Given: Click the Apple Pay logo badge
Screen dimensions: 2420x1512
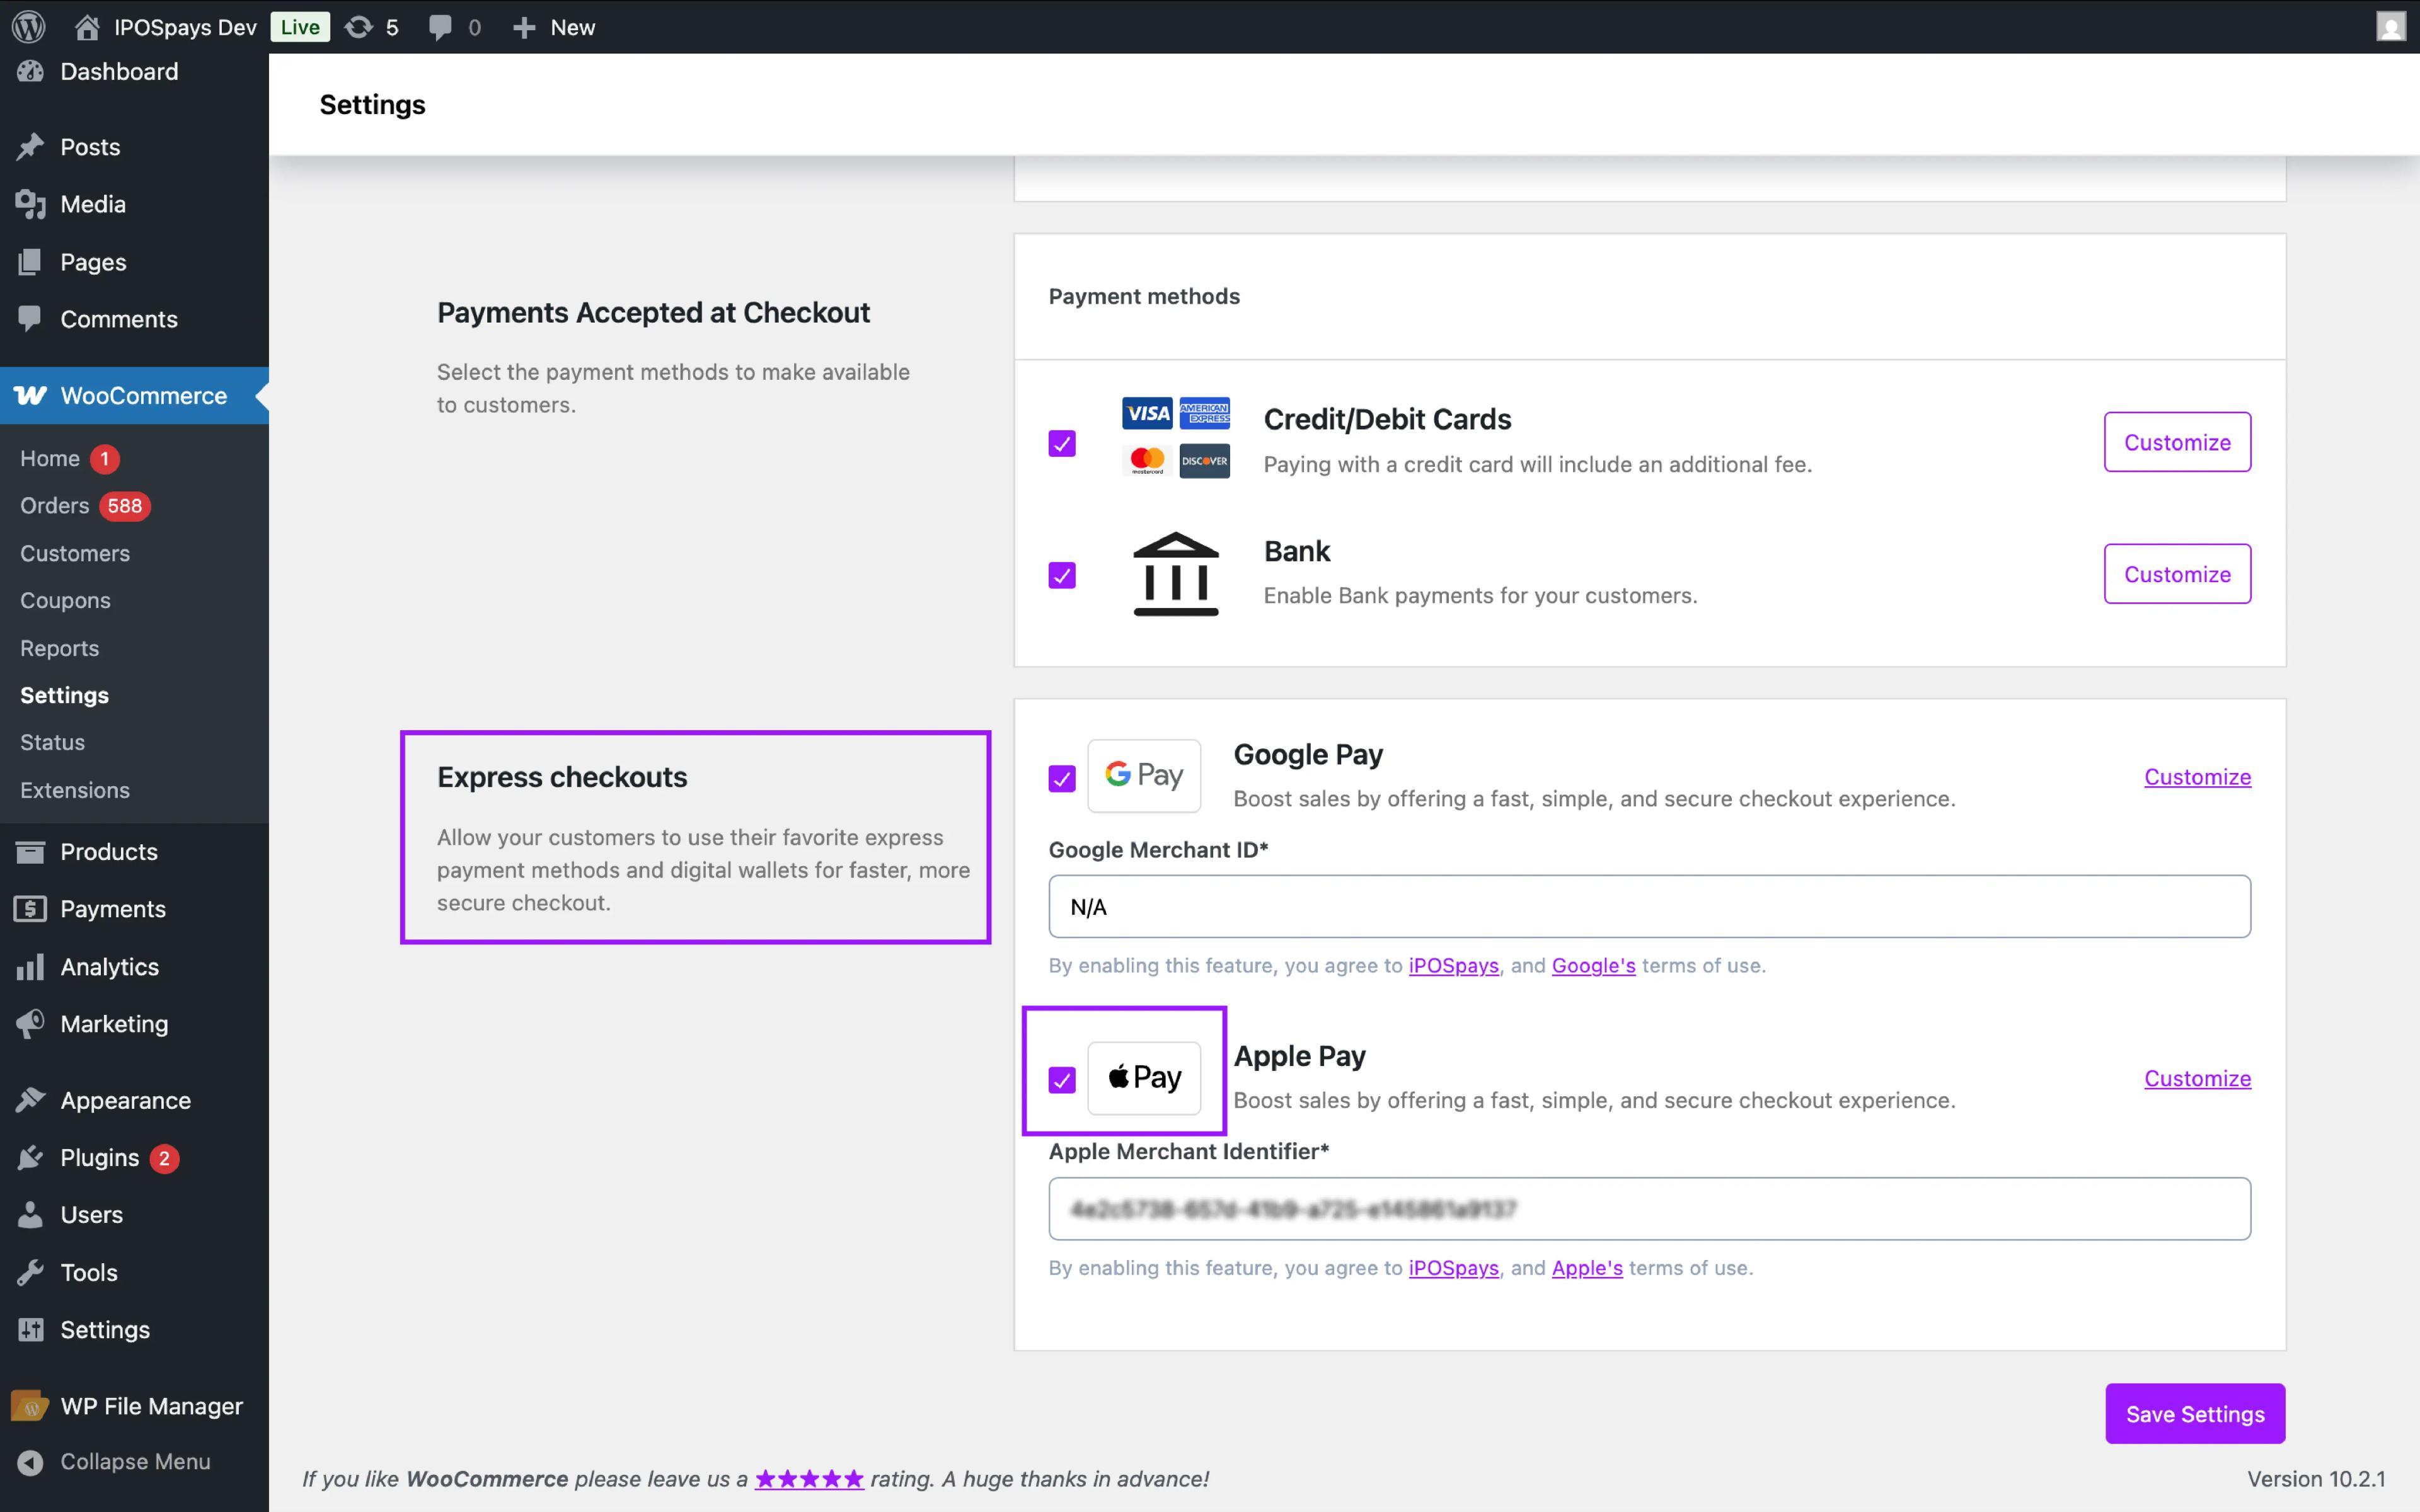Looking at the screenshot, I should pyautogui.click(x=1143, y=1077).
